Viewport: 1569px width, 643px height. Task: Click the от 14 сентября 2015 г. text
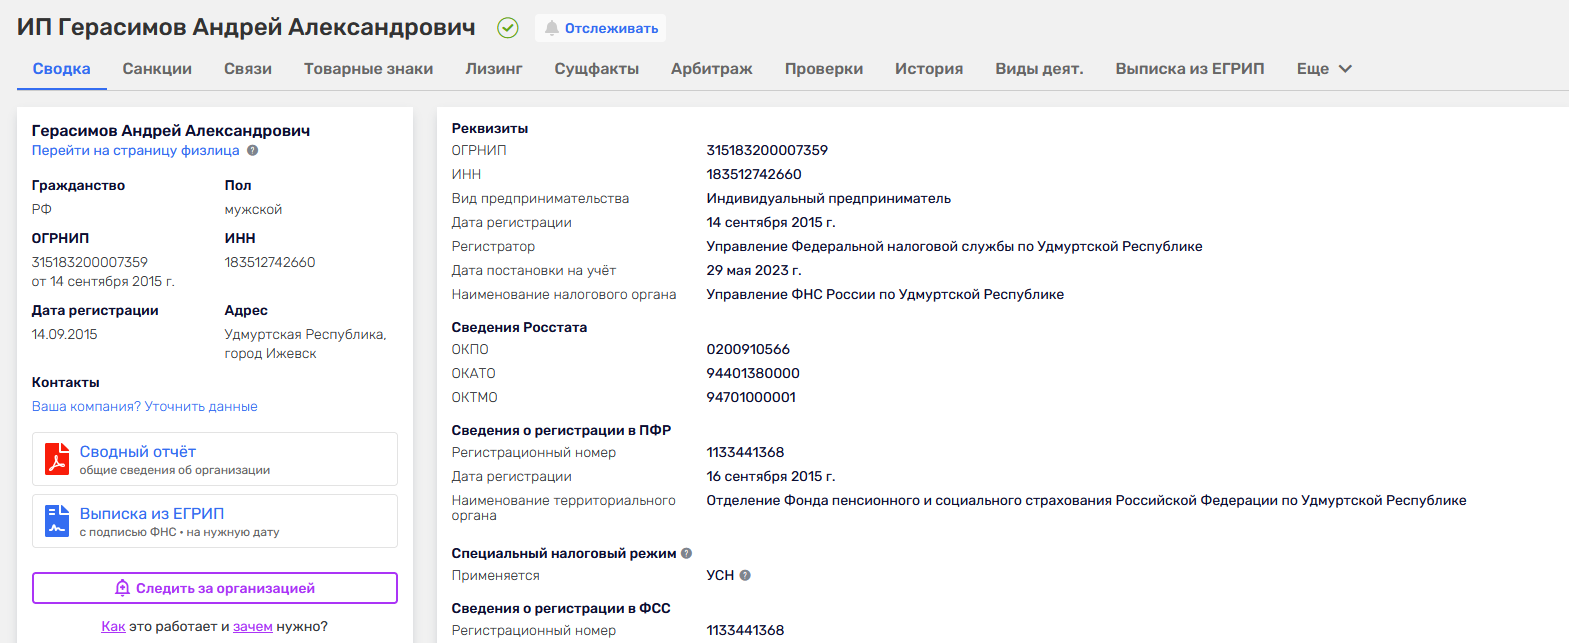(103, 282)
